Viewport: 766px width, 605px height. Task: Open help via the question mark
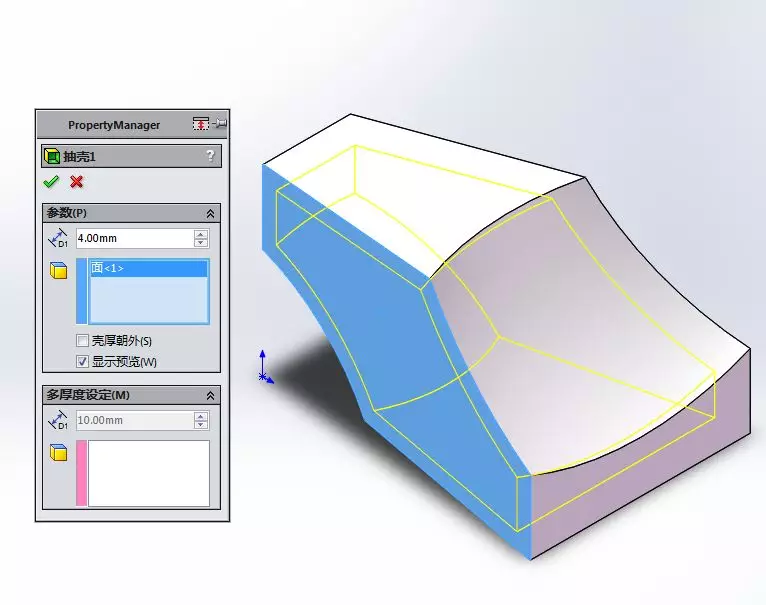tap(210, 155)
